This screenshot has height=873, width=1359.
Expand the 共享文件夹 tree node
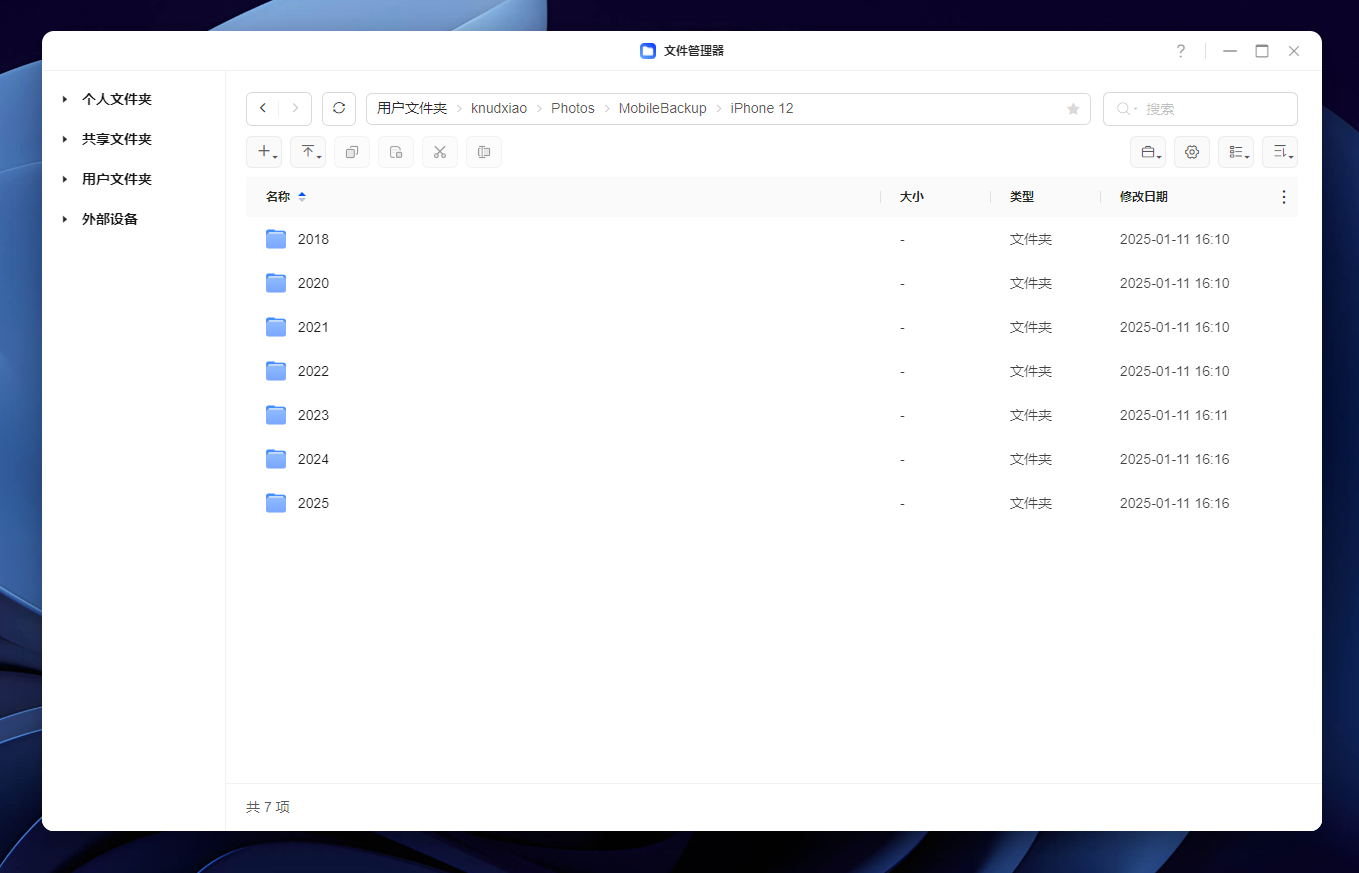(65, 139)
